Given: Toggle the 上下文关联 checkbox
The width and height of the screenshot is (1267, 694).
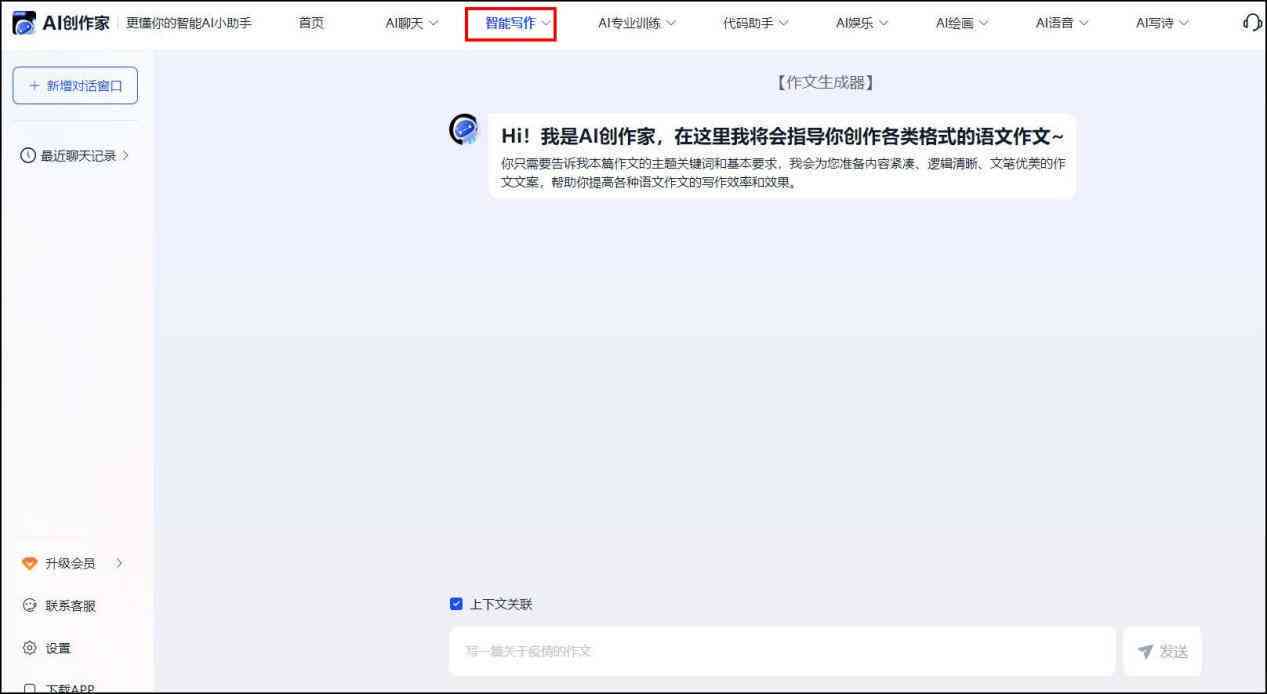Looking at the screenshot, I should click(456, 604).
